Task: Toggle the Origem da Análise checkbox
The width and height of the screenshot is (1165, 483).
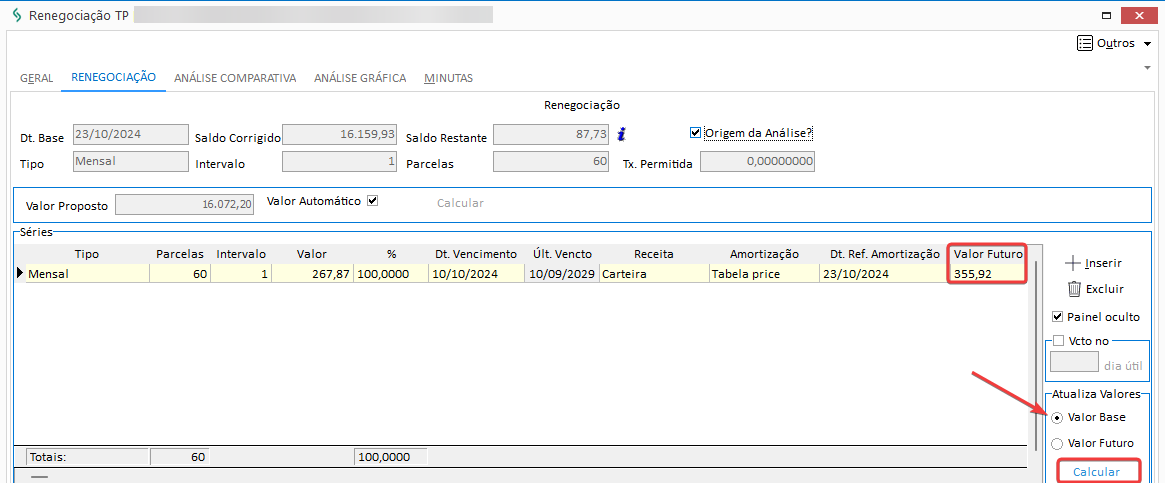Action: coord(696,133)
